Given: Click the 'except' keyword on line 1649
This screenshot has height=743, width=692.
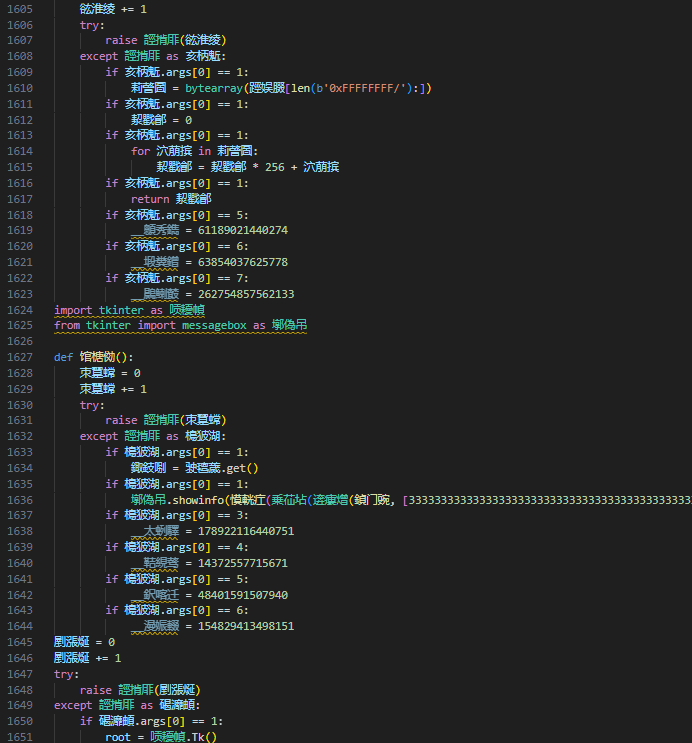Looking at the screenshot, I should click(x=73, y=706).
